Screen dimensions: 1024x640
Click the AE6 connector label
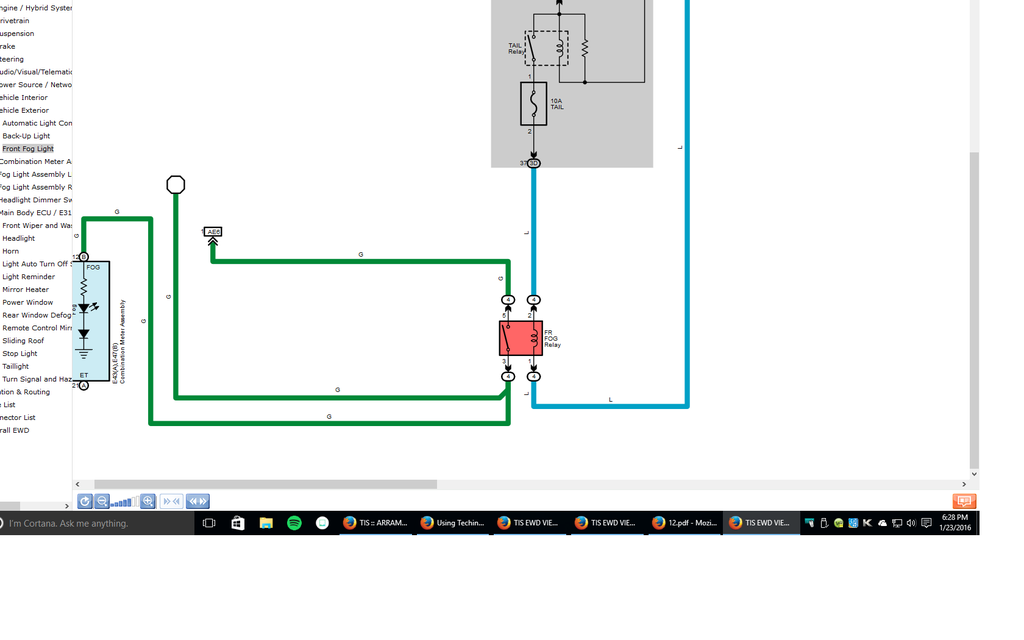213,232
